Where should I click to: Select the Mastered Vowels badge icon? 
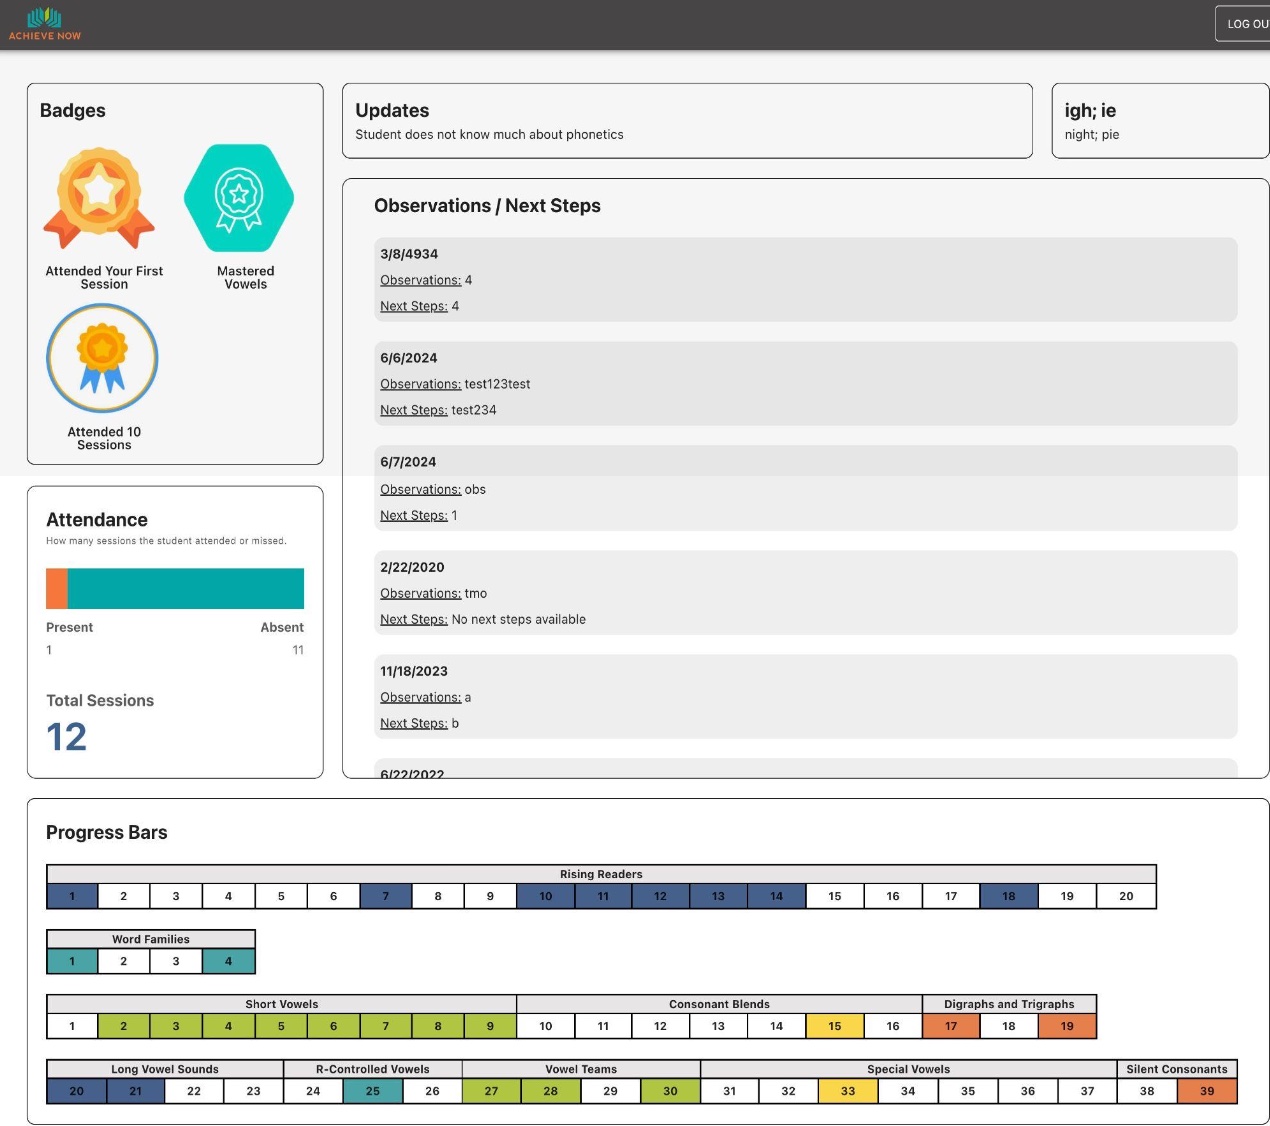point(239,198)
